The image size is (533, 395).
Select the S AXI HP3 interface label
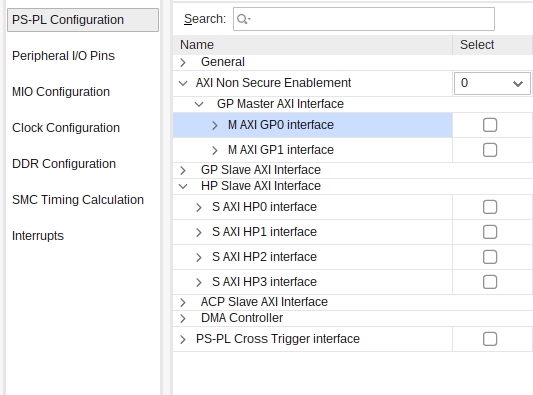[x=264, y=282]
